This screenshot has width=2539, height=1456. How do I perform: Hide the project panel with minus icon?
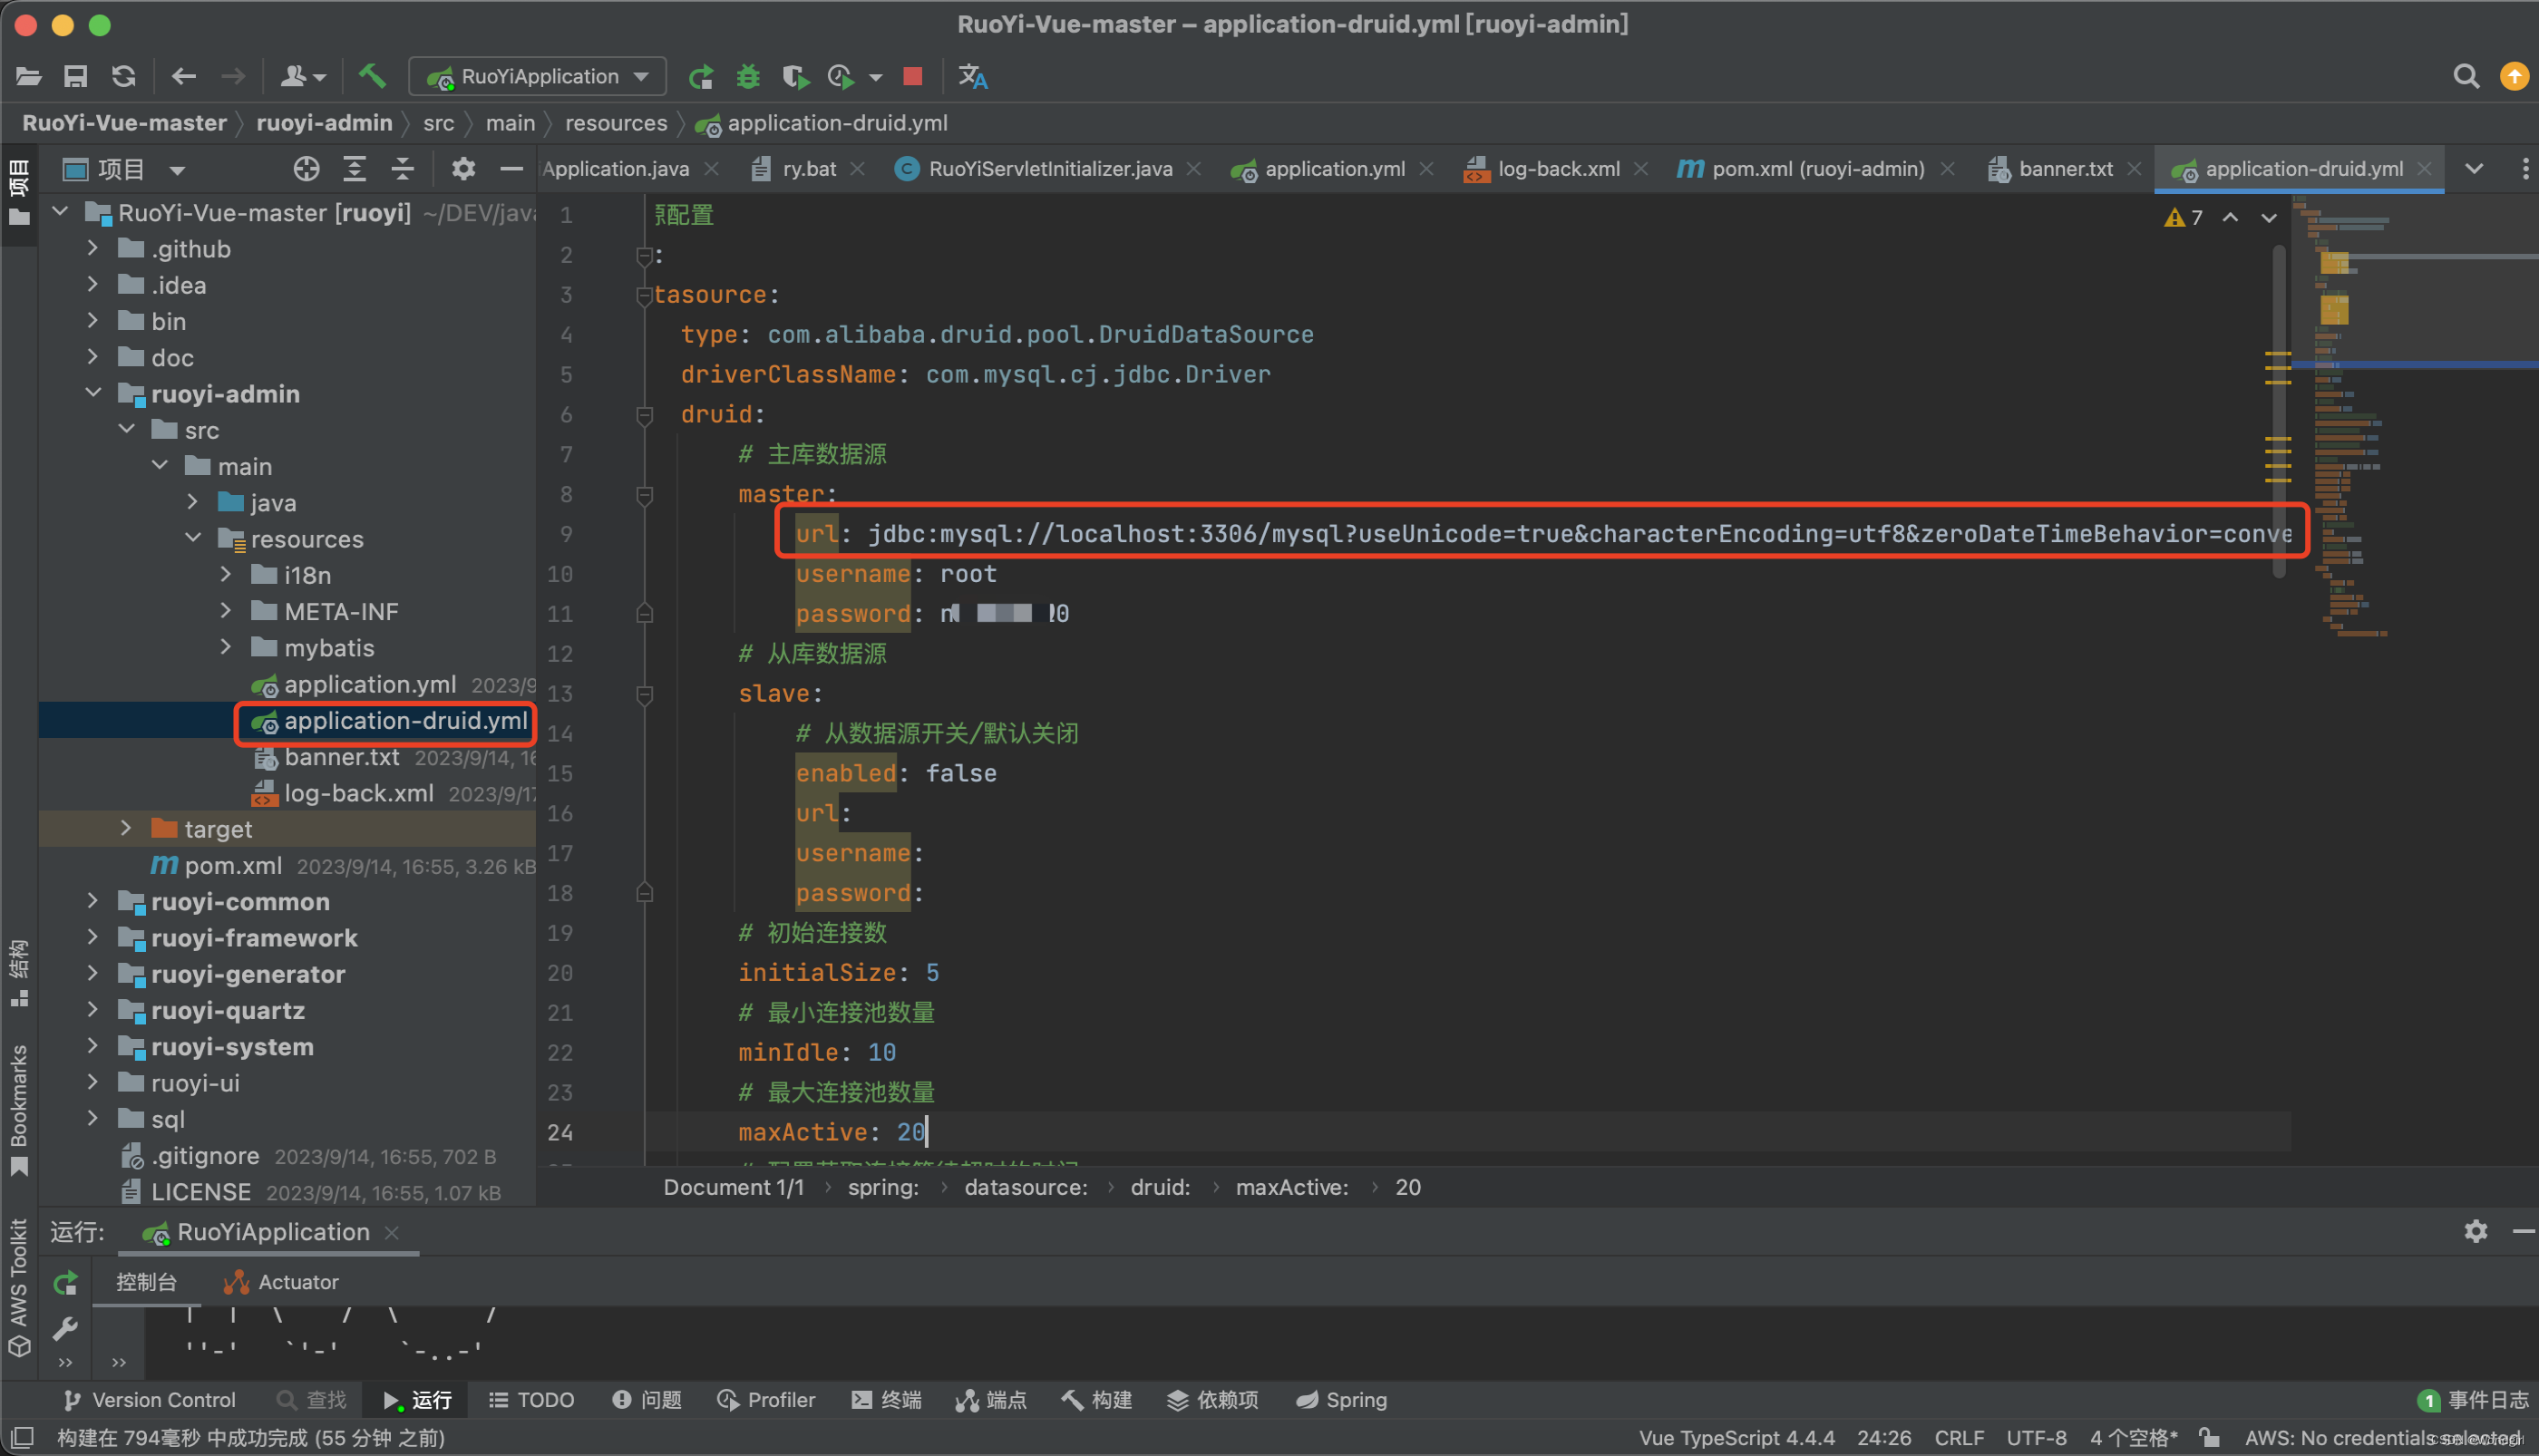point(511,169)
